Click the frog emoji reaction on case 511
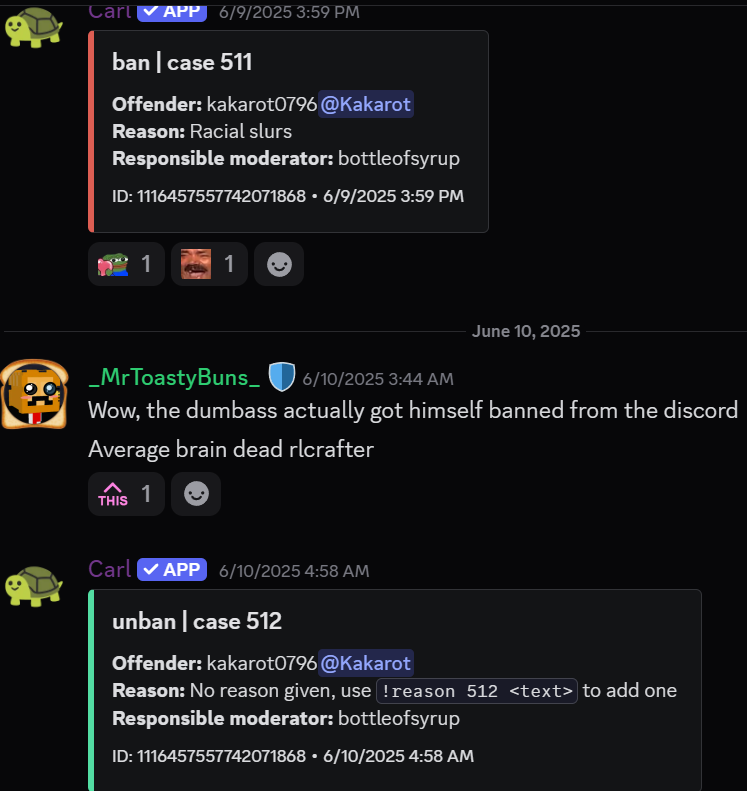Viewport: 747px width, 791px height. [125, 264]
